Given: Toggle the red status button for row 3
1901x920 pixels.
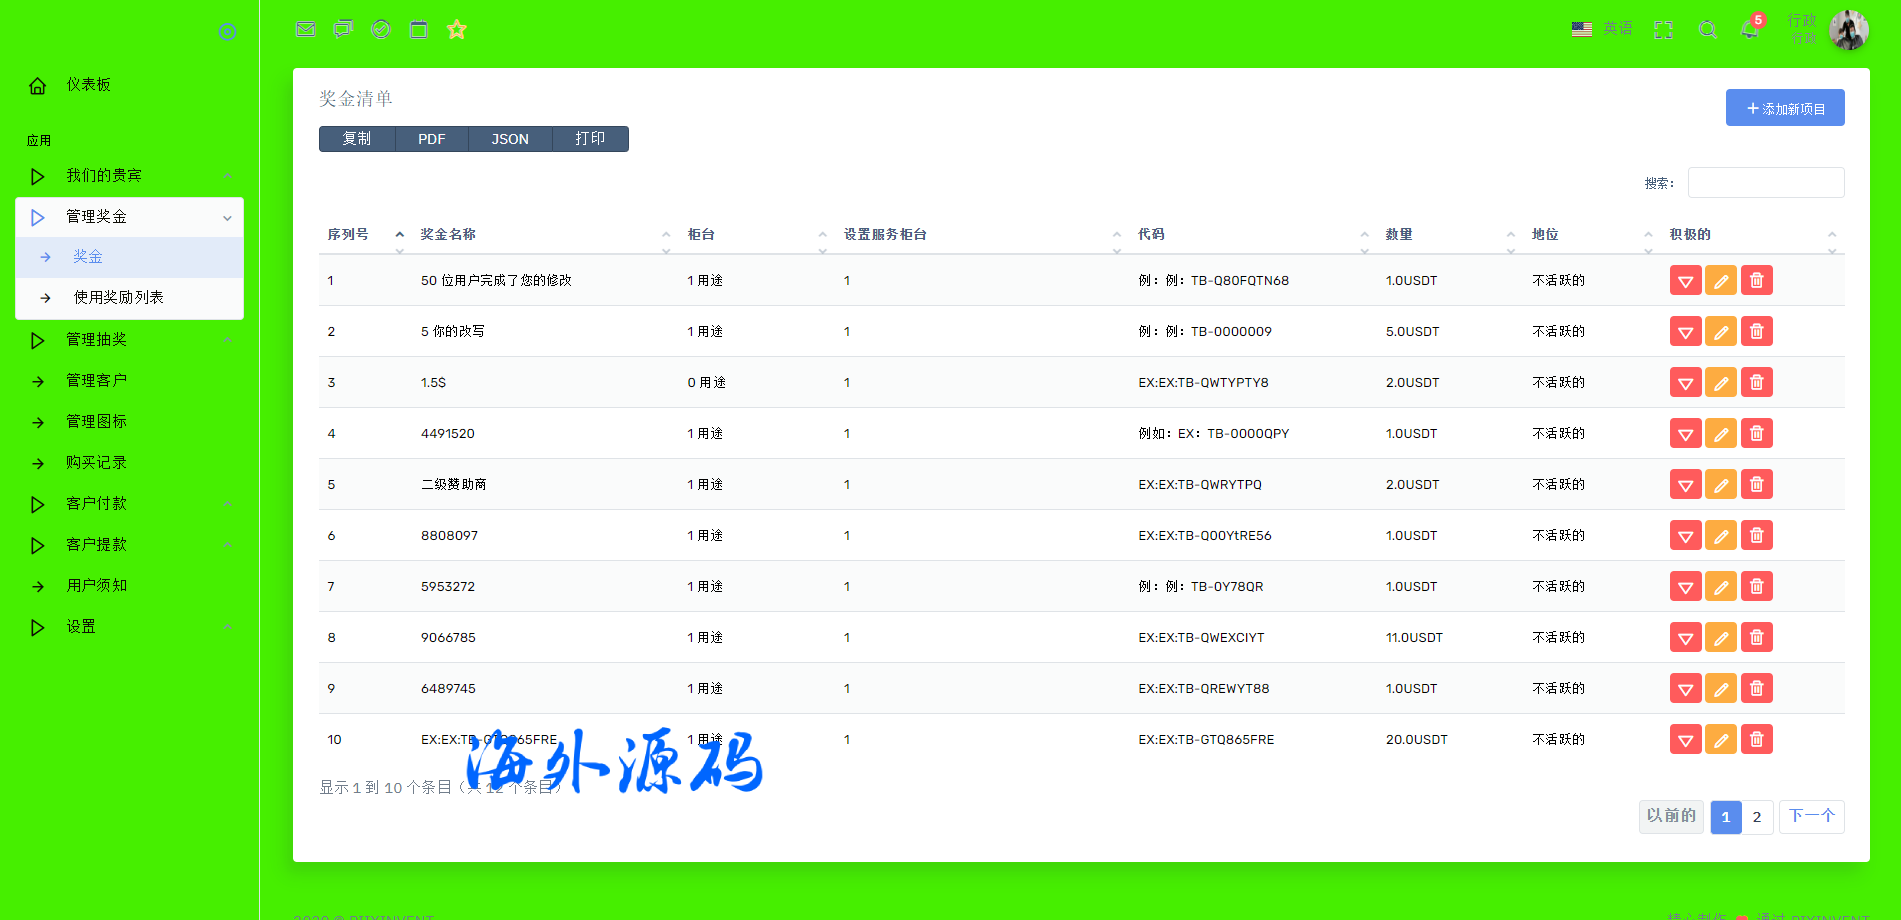Looking at the screenshot, I should click(x=1685, y=383).
